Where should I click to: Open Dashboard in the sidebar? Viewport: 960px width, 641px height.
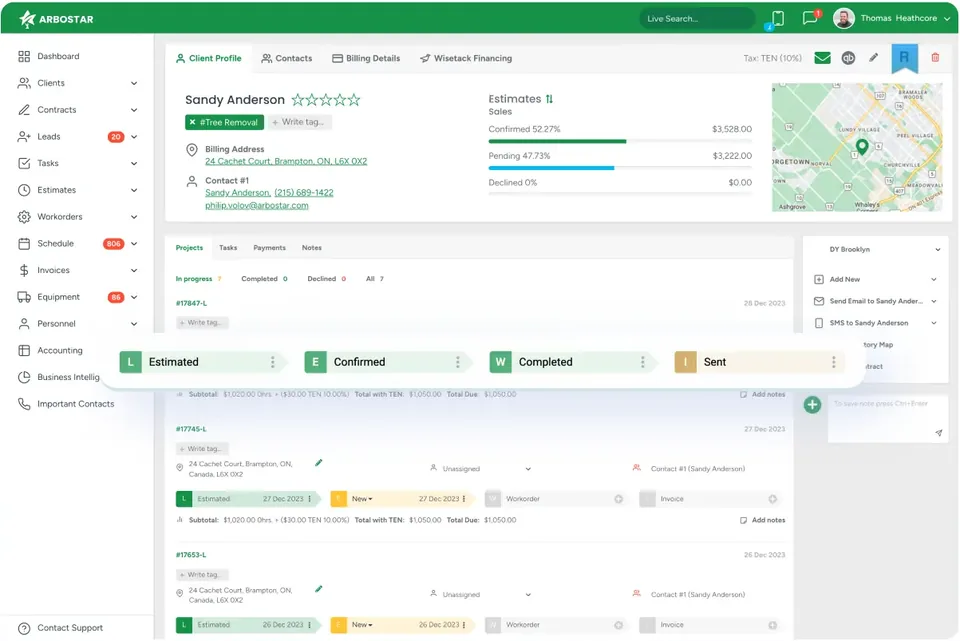pyautogui.click(x=58, y=56)
